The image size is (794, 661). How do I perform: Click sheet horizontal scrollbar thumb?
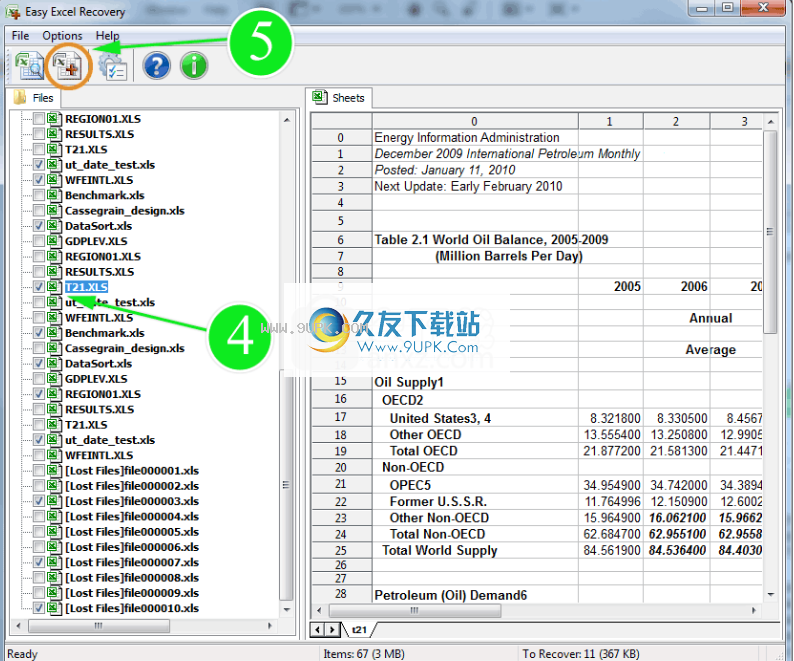point(414,610)
